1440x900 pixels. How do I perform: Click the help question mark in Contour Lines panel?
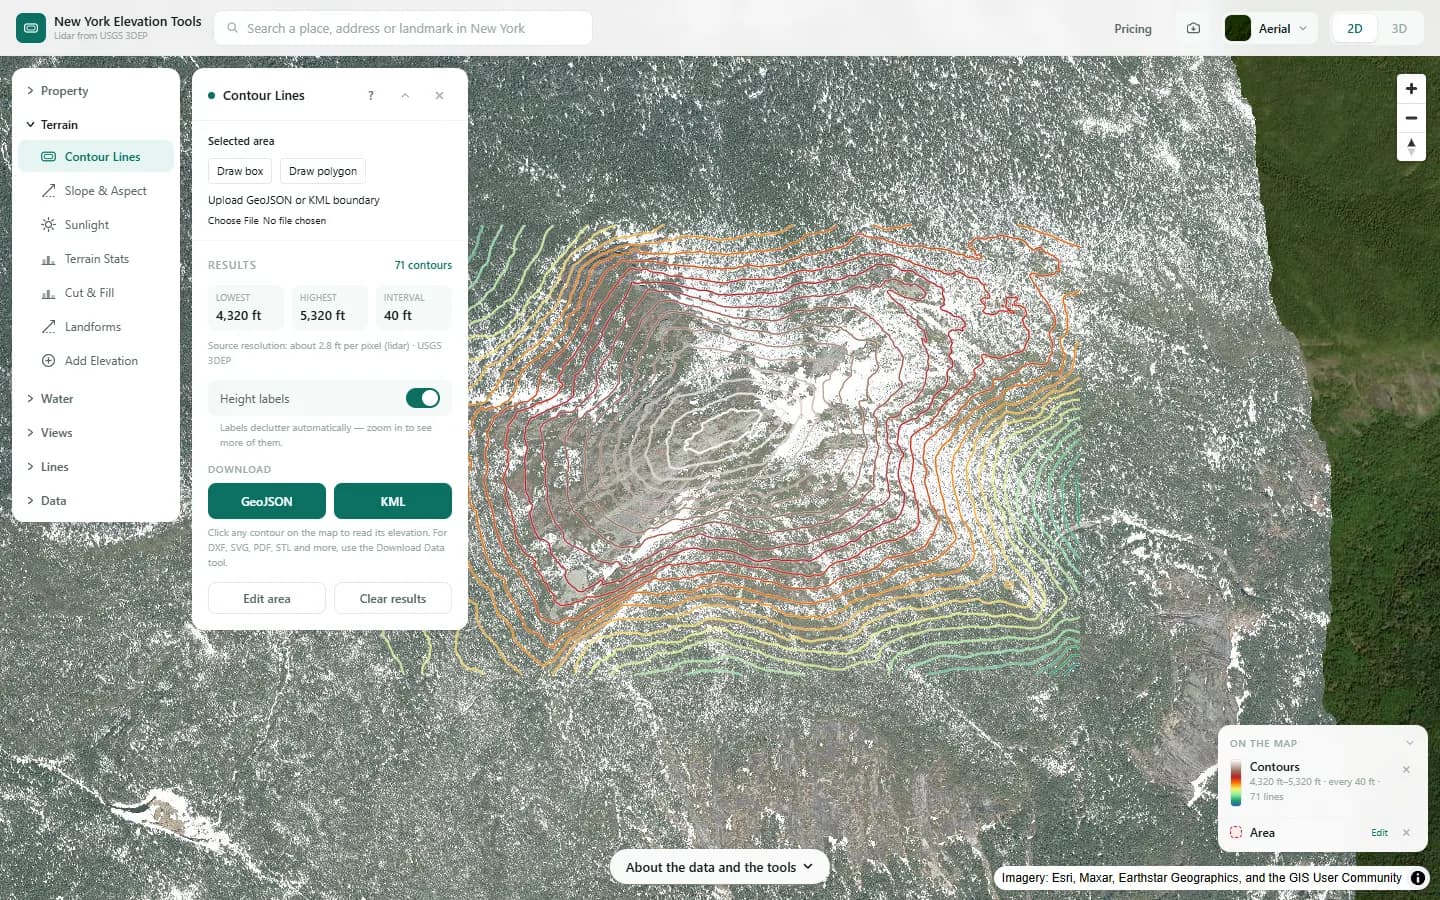pyautogui.click(x=371, y=96)
